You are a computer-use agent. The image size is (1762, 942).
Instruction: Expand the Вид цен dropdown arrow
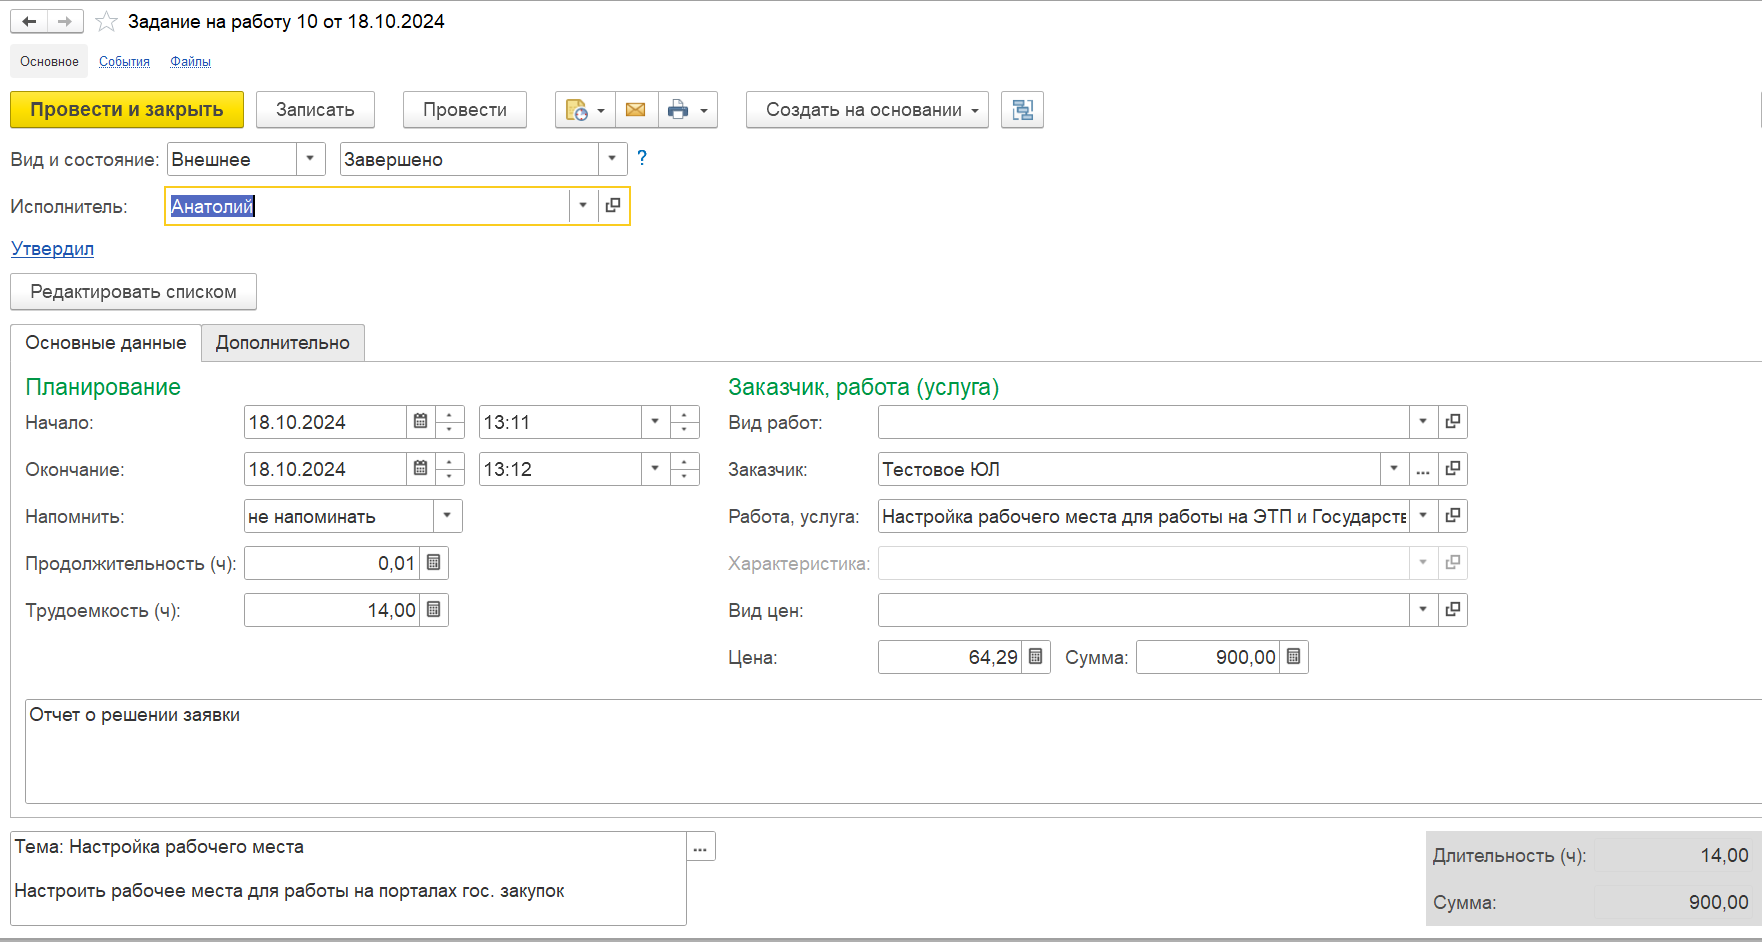click(x=1423, y=610)
